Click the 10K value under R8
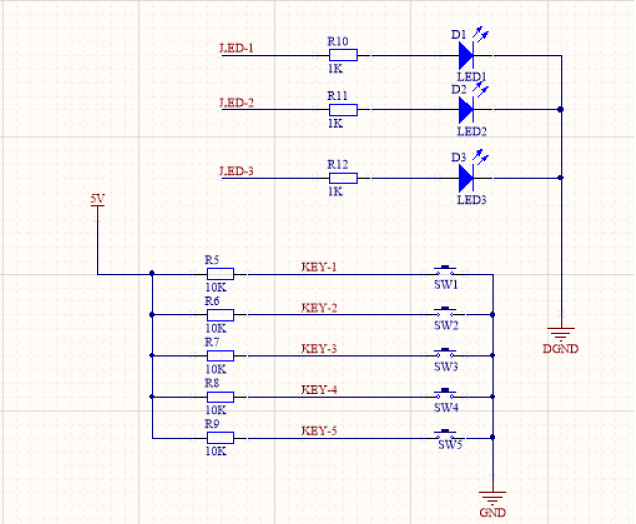The width and height of the screenshot is (636, 524). pyautogui.click(x=216, y=410)
